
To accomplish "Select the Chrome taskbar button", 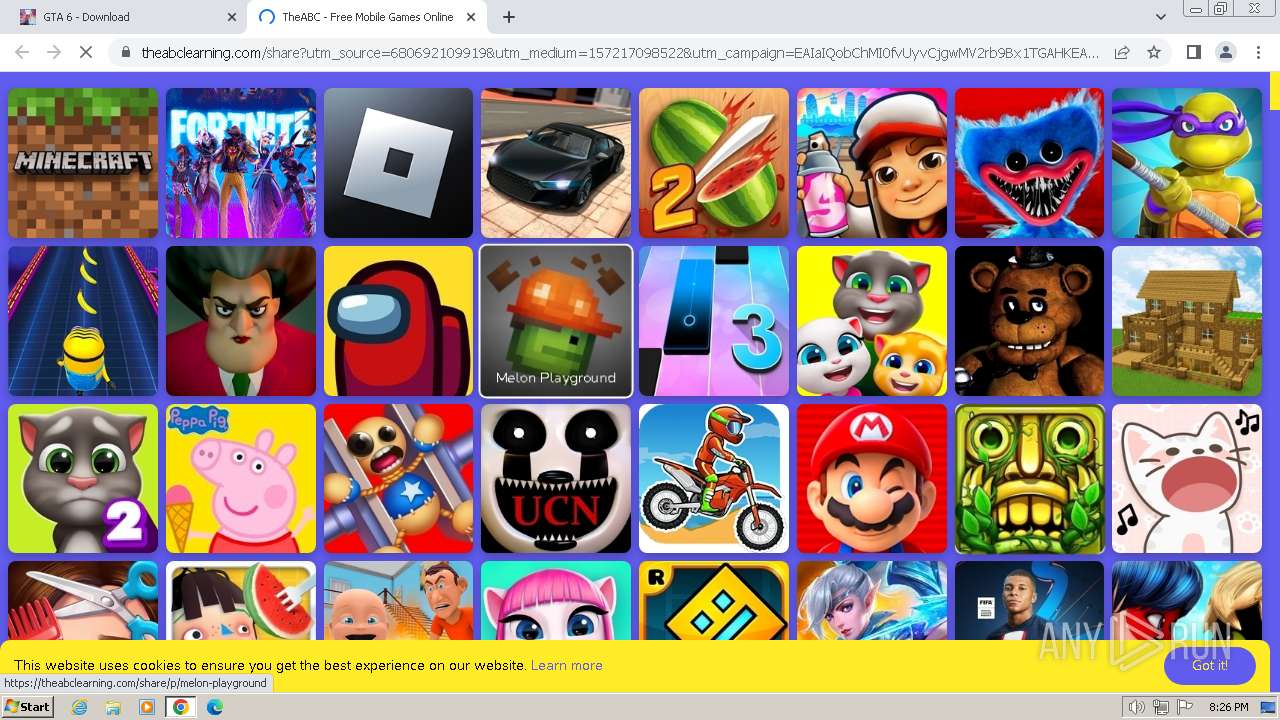I will [x=180, y=707].
